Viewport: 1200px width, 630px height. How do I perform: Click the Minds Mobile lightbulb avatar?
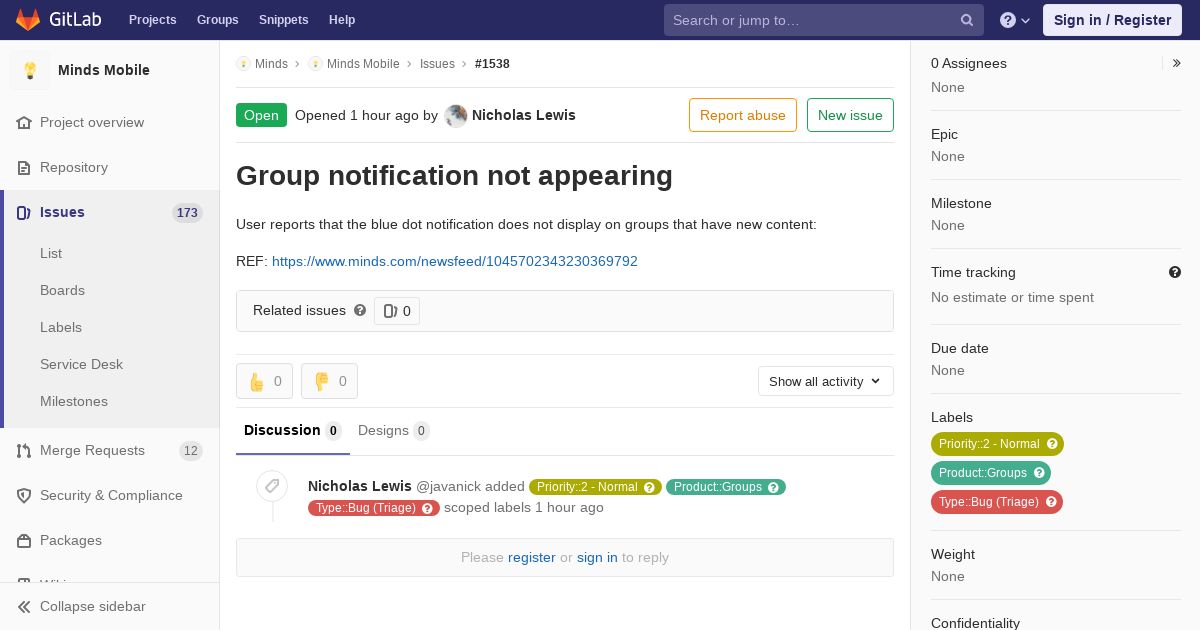tap(30, 70)
